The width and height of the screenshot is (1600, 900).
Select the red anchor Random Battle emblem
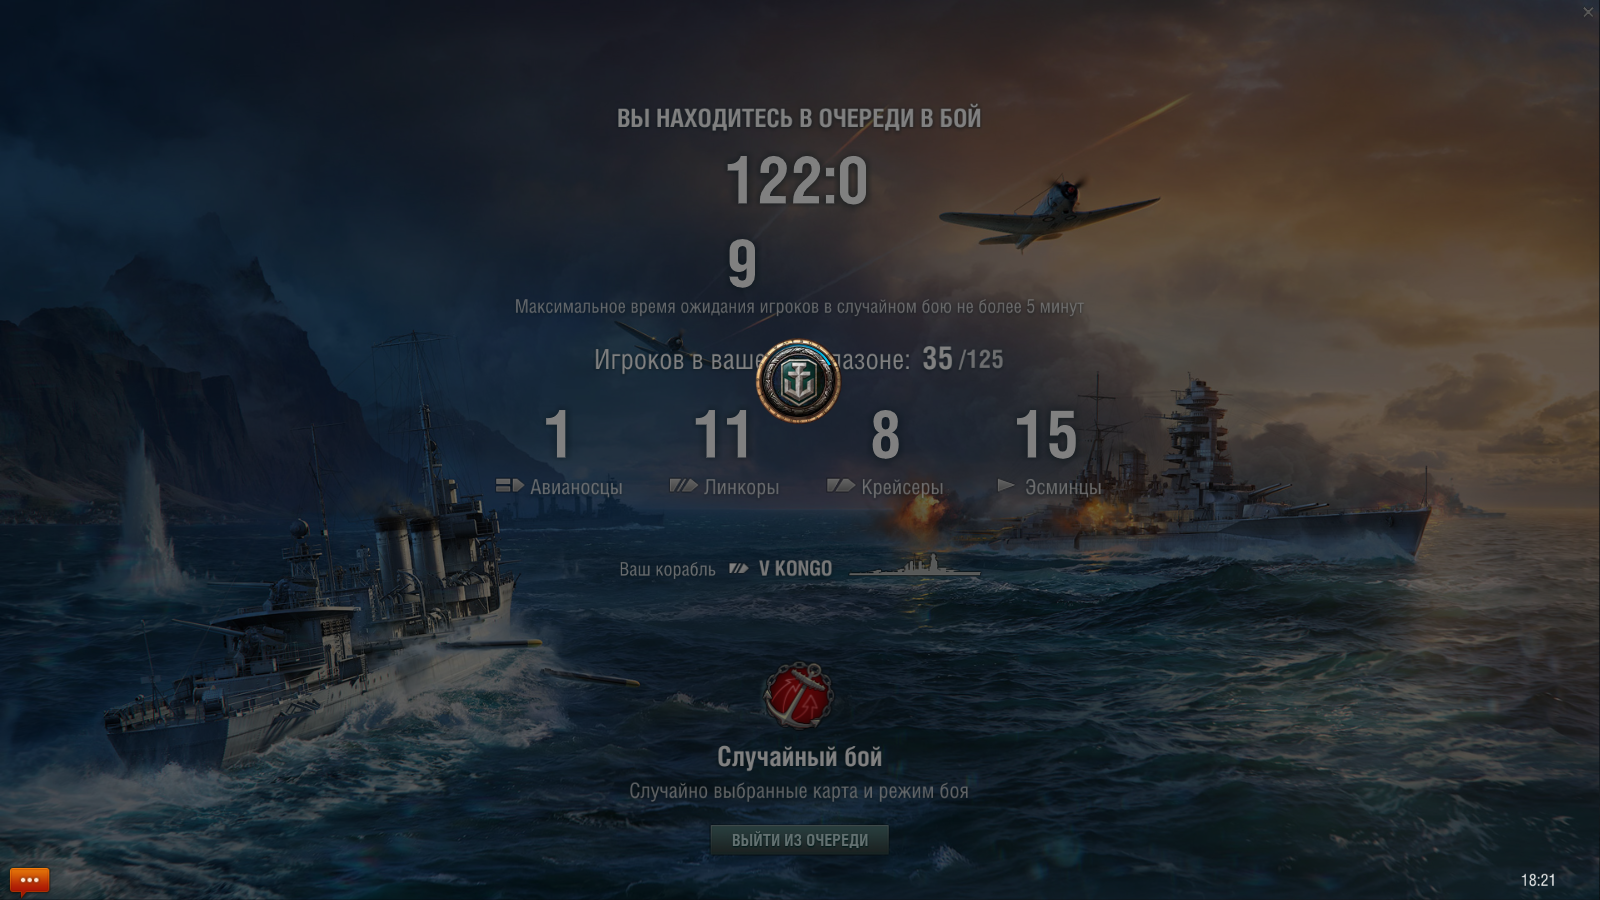click(798, 695)
